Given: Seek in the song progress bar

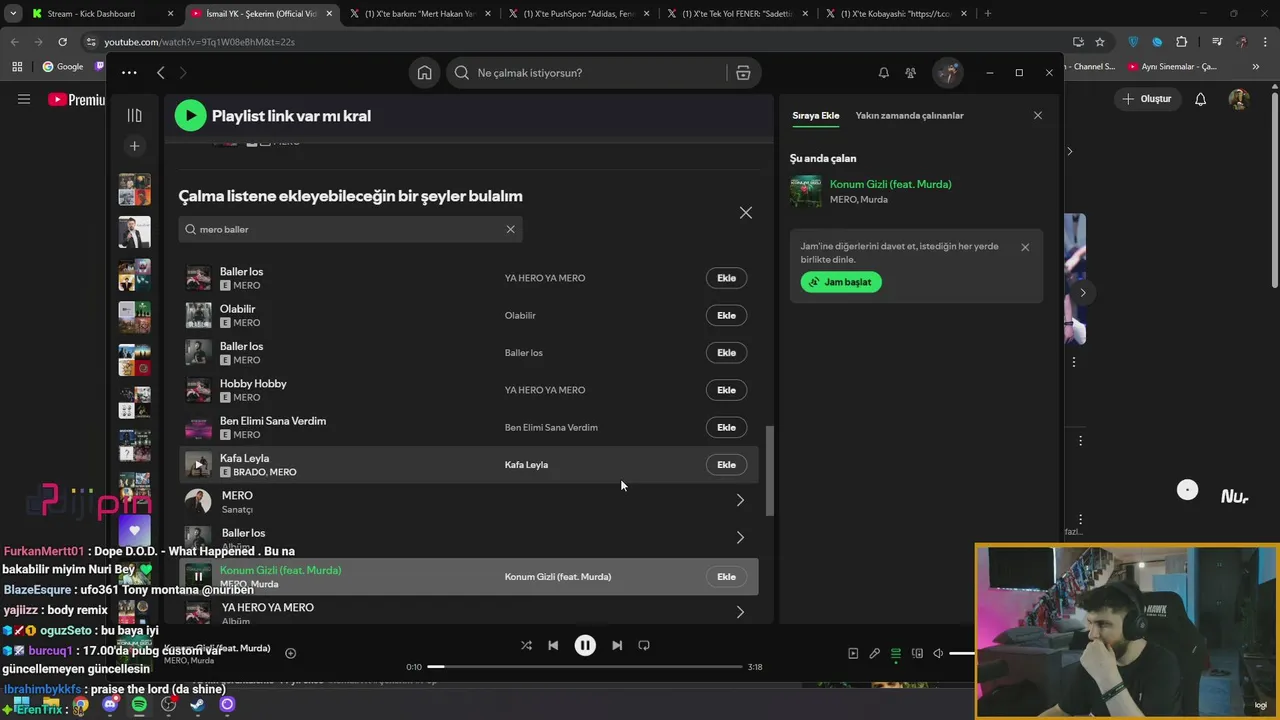Looking at the screenshot, I should coord(585,667).
